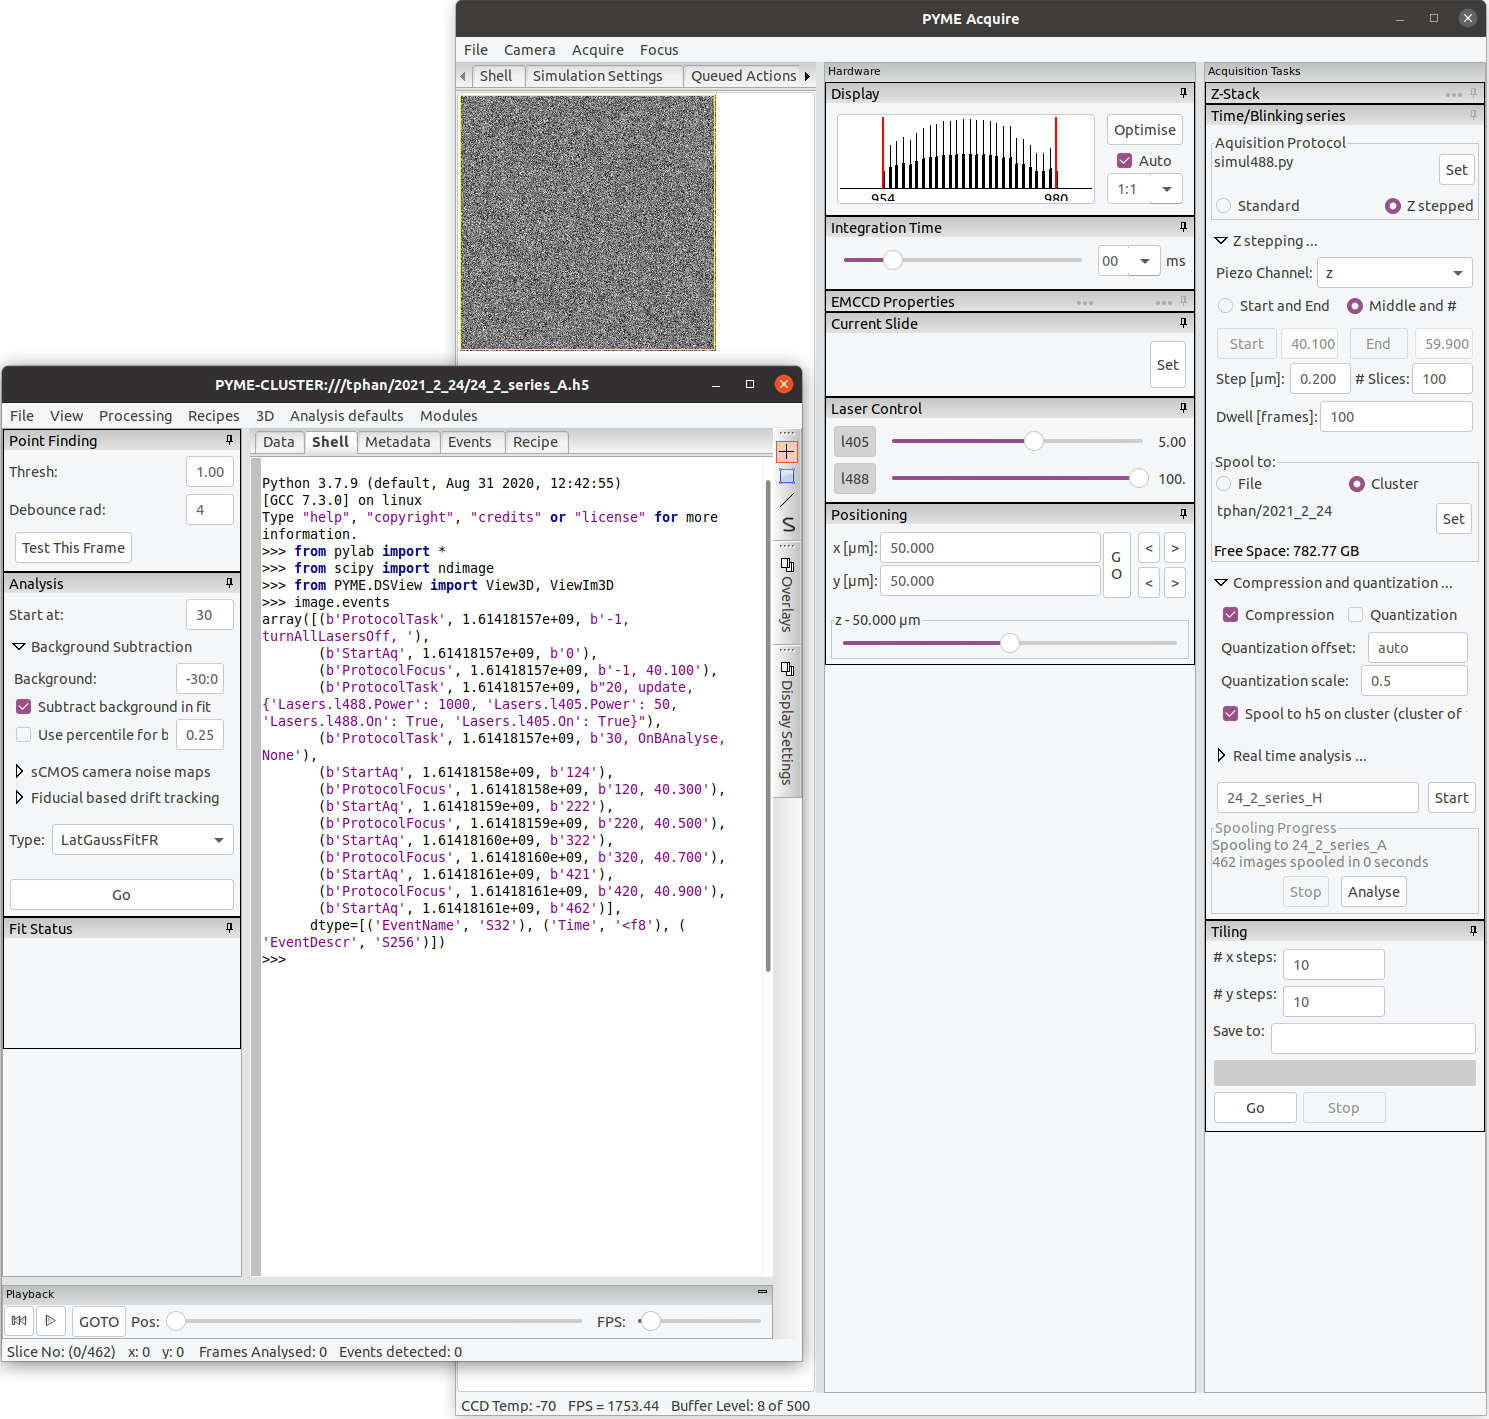This screenshot has width=1489, height=1419.
Task: Switch to the Metadata tab
Action: 398,442
